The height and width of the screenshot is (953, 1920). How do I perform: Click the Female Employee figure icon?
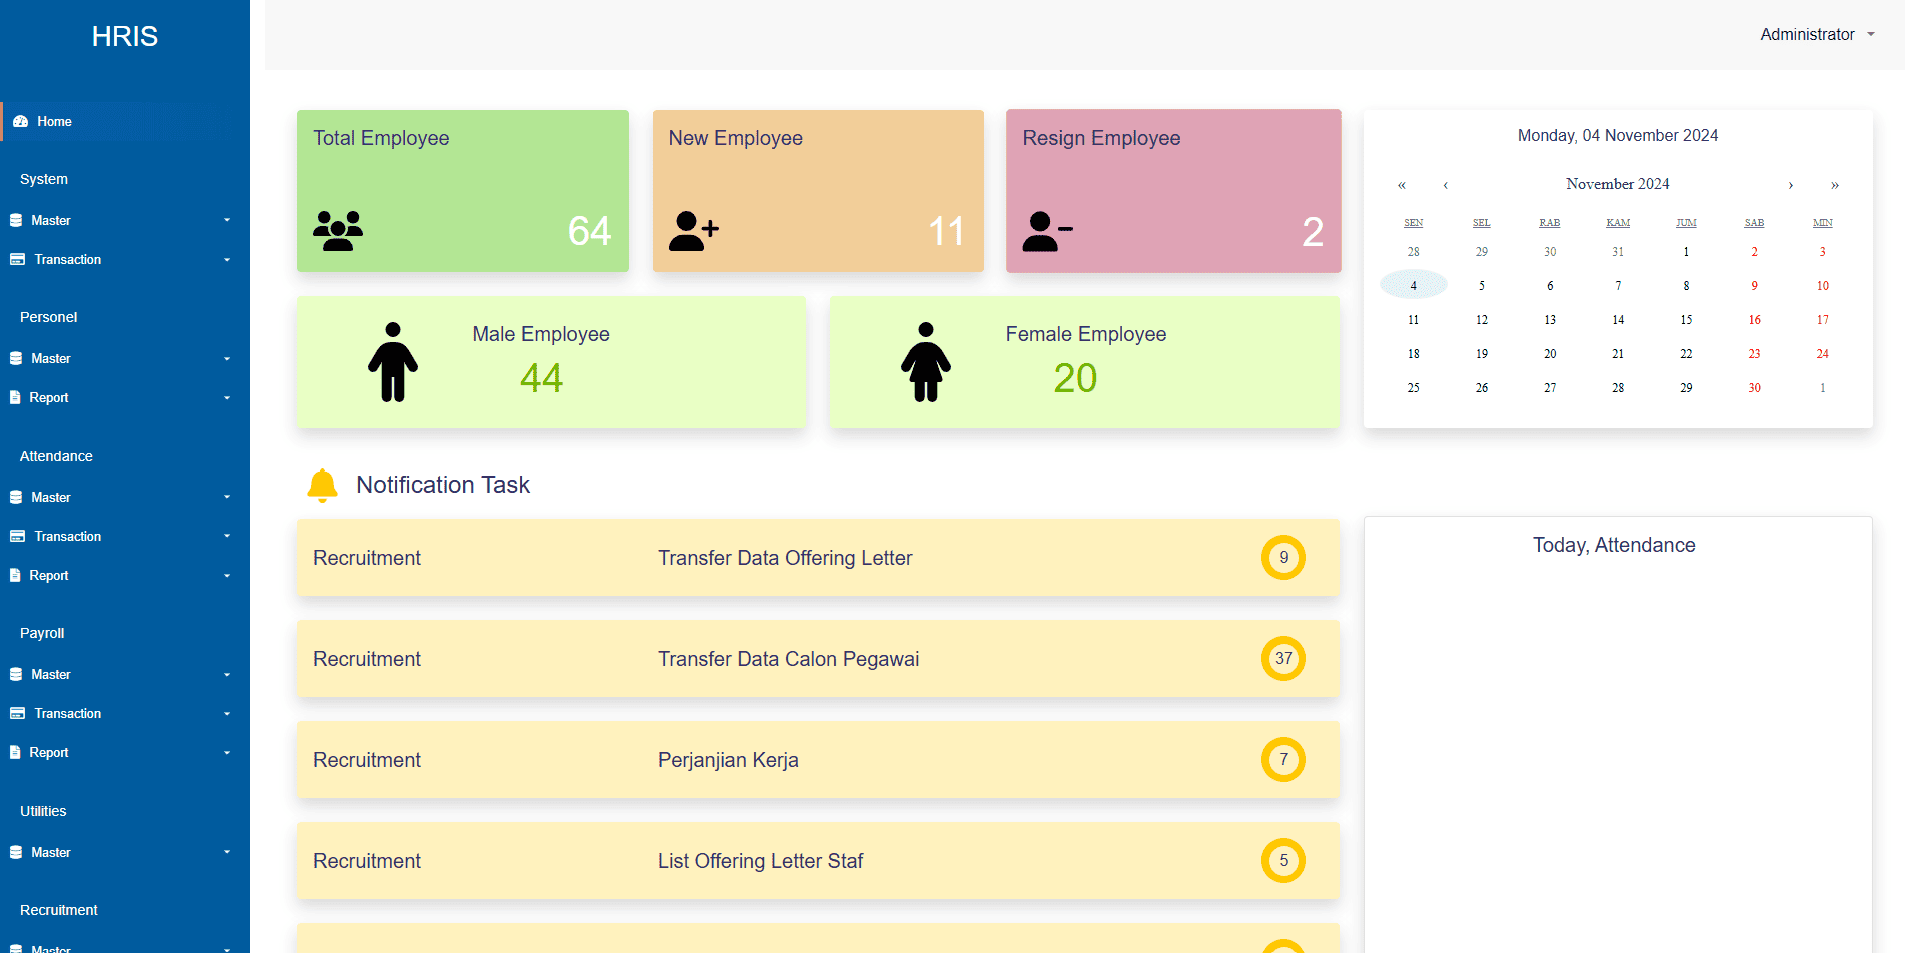925,362
